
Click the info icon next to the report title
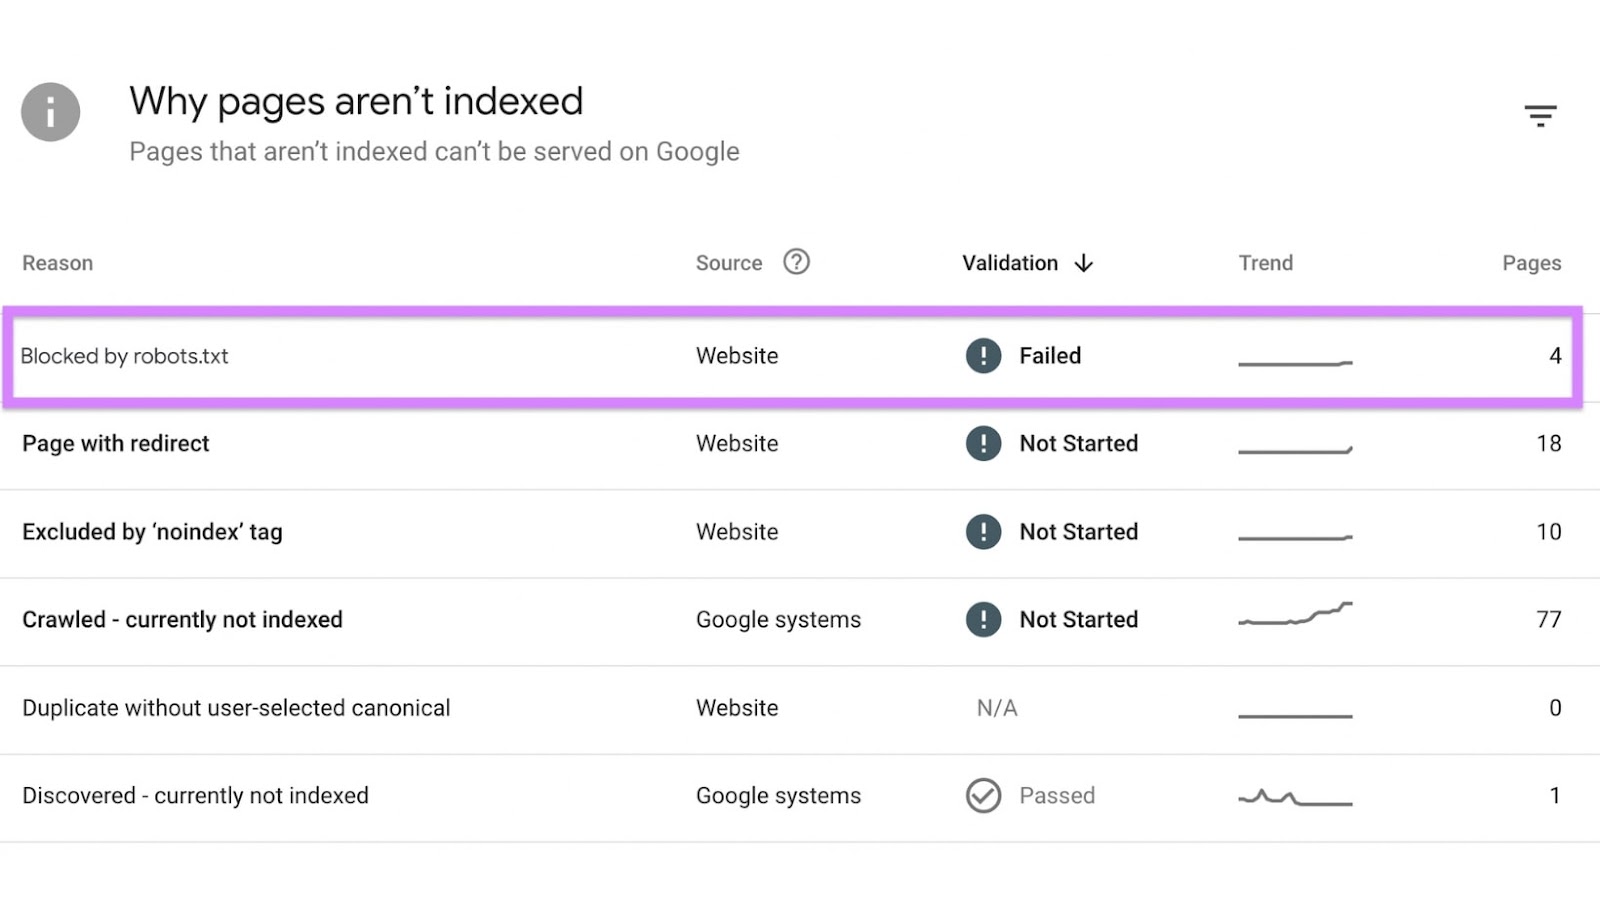pos(50,112)
